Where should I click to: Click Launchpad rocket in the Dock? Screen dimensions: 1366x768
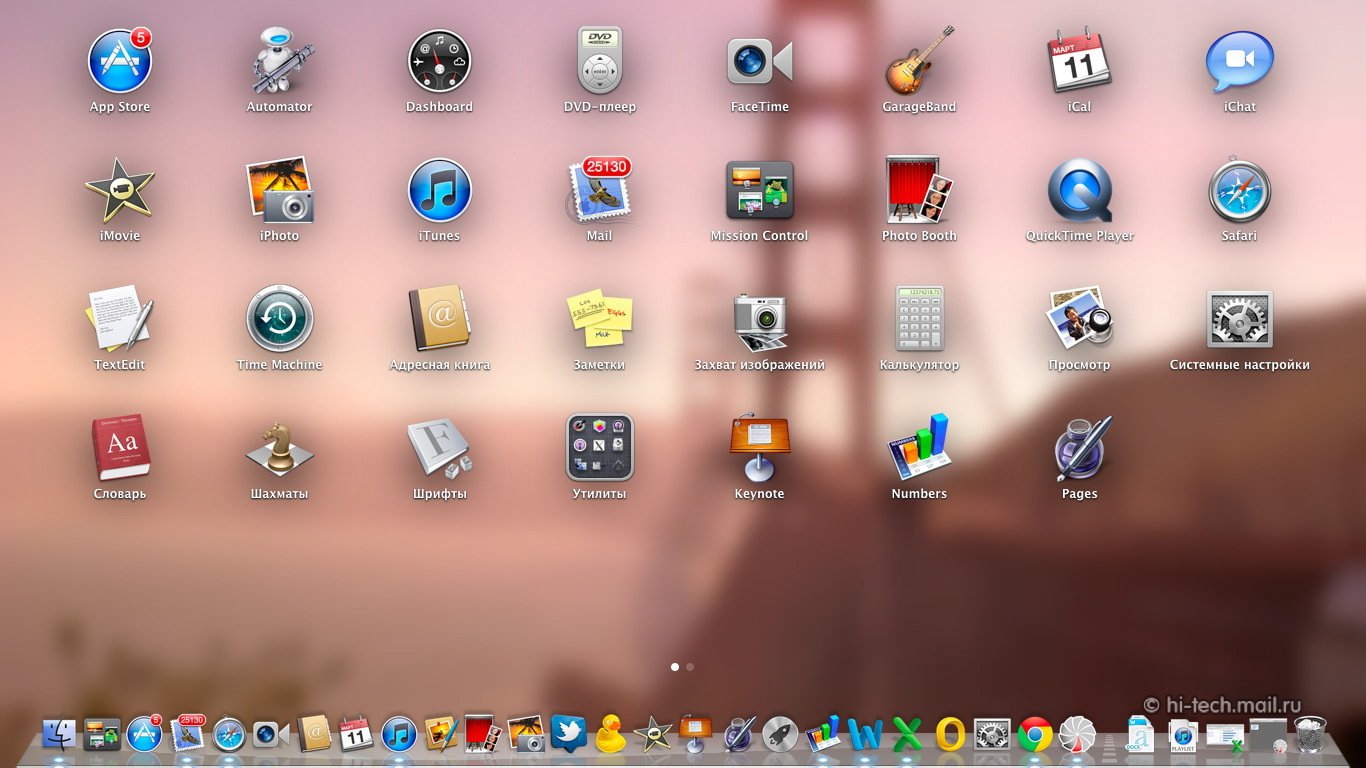pos(780,734)
